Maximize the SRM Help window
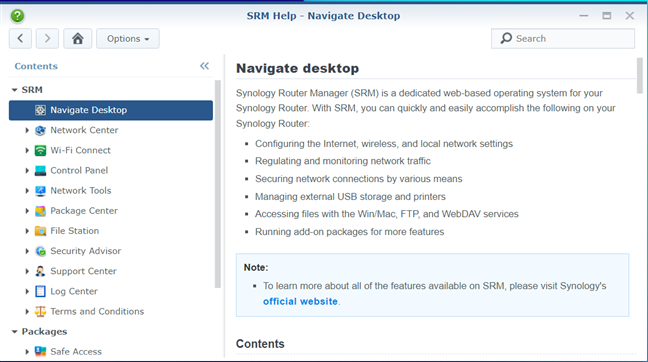 pos(607,16)
